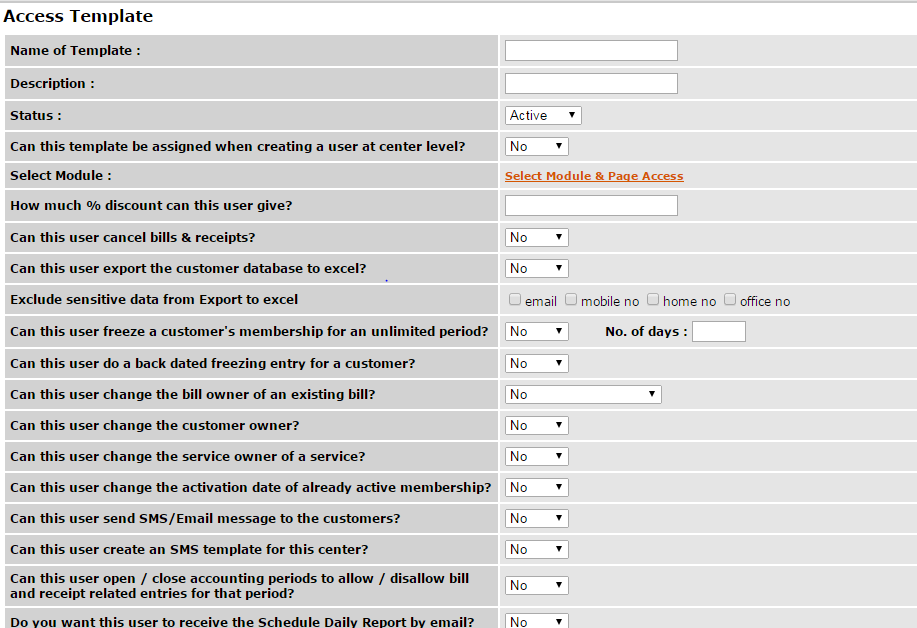Click 'Exclude sensitive data from Export to excel' label

pyautogui.click(x=154, y=299)
